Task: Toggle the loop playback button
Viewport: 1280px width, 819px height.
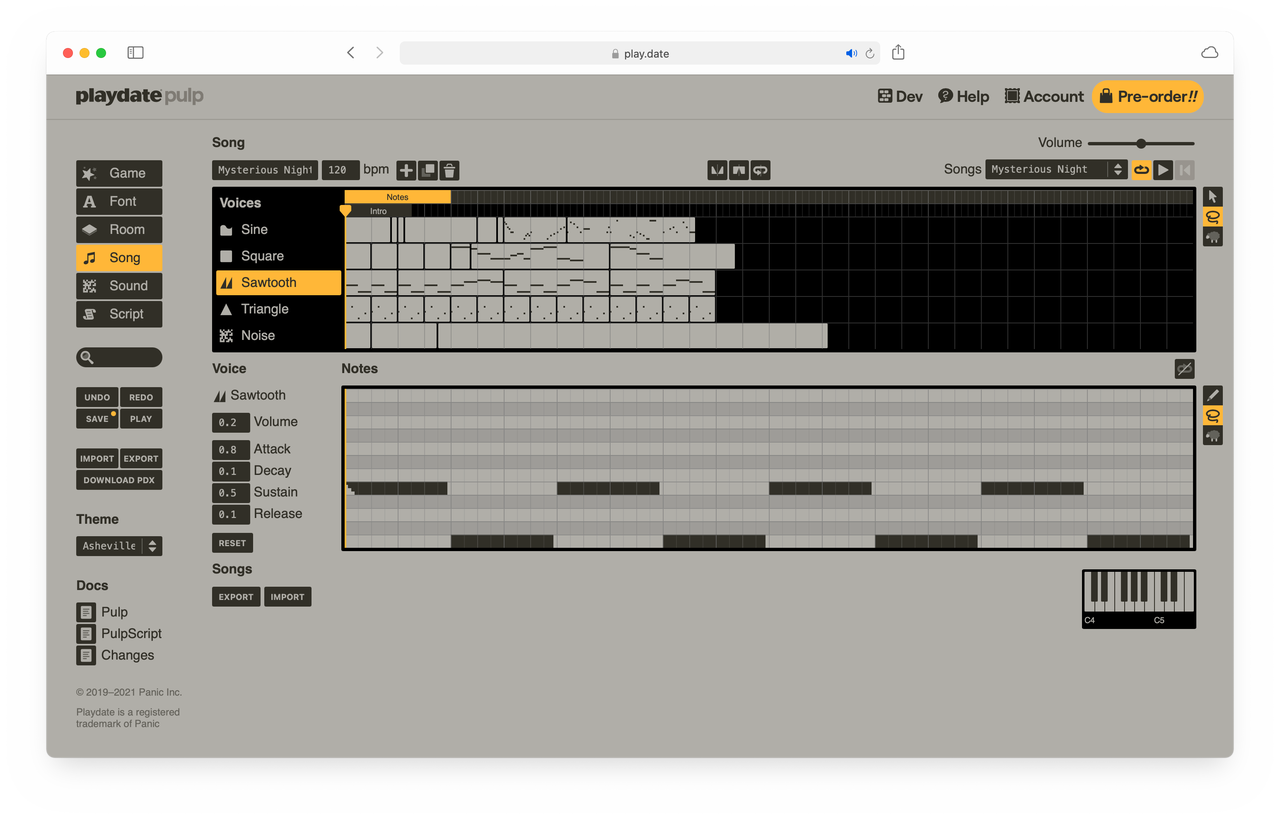Action: (x=1141, y=170)
